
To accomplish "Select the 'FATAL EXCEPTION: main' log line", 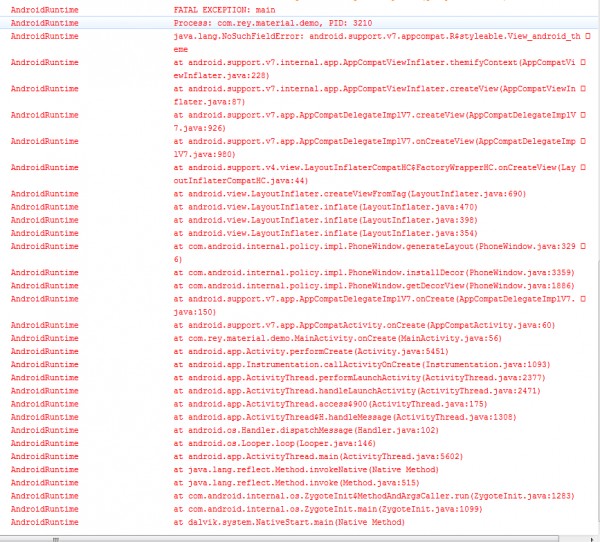I will 224,10.
